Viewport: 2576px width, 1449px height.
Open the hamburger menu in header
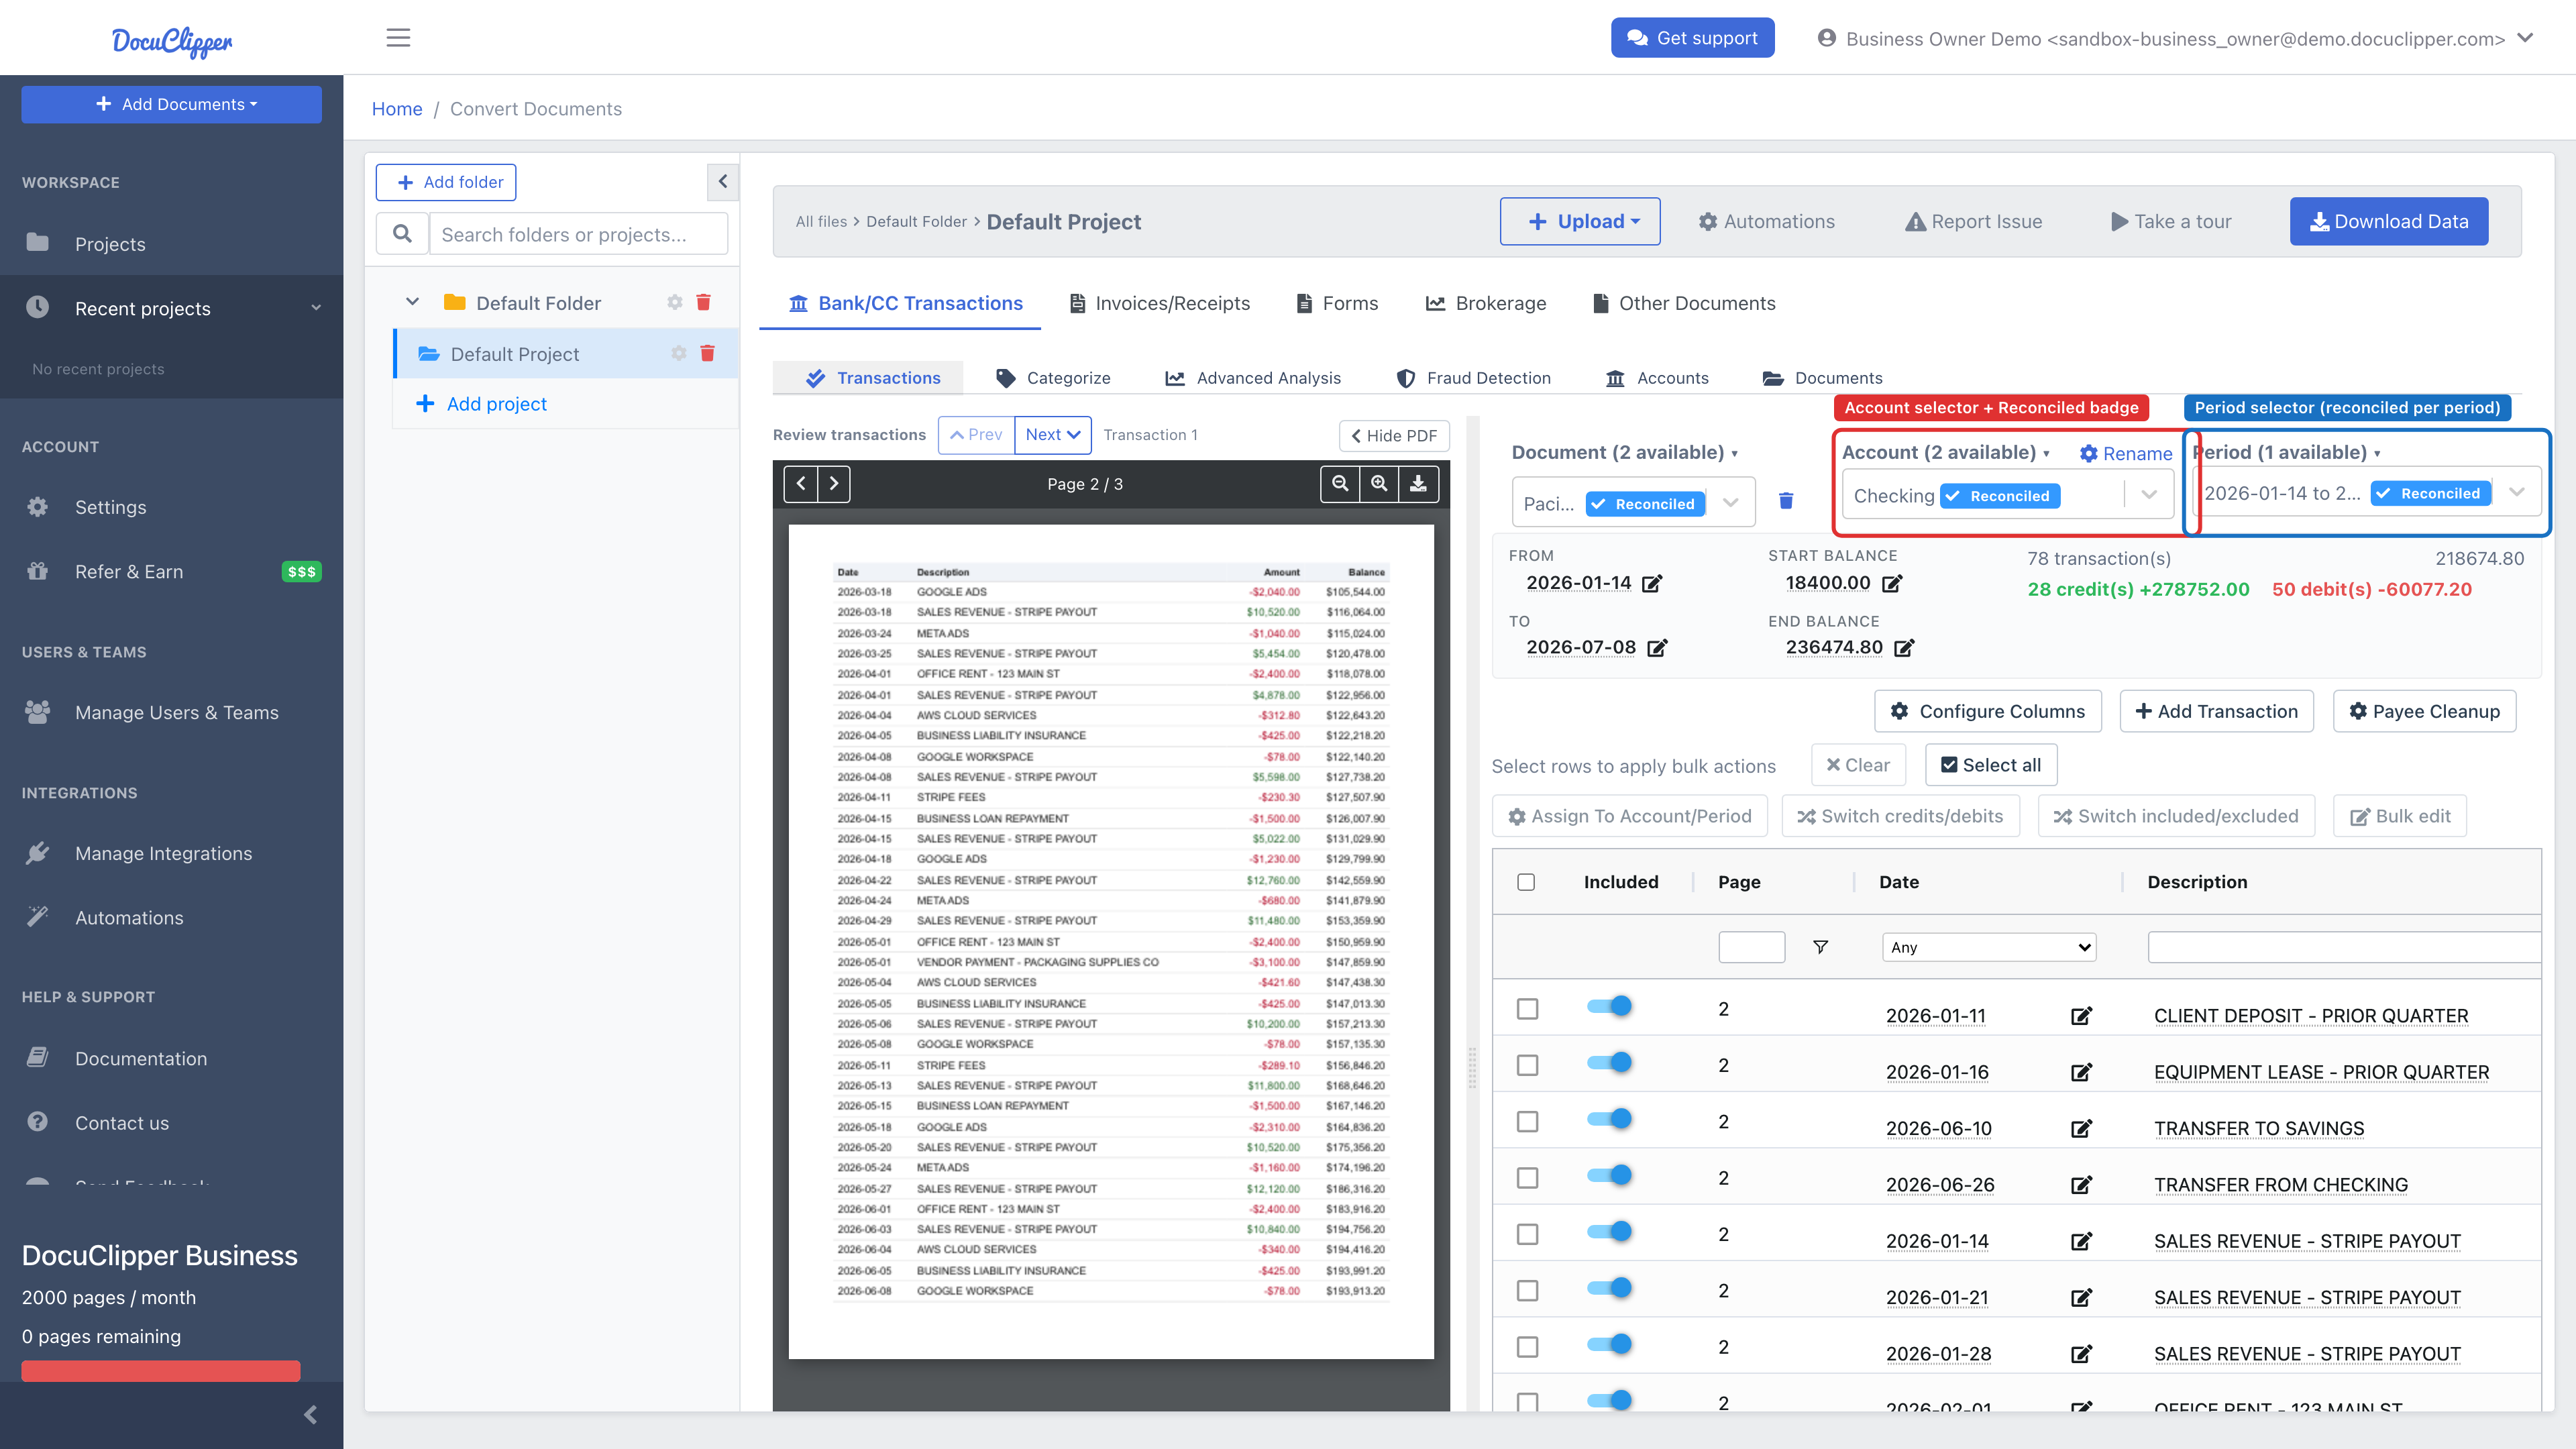[x=398, y=38]
